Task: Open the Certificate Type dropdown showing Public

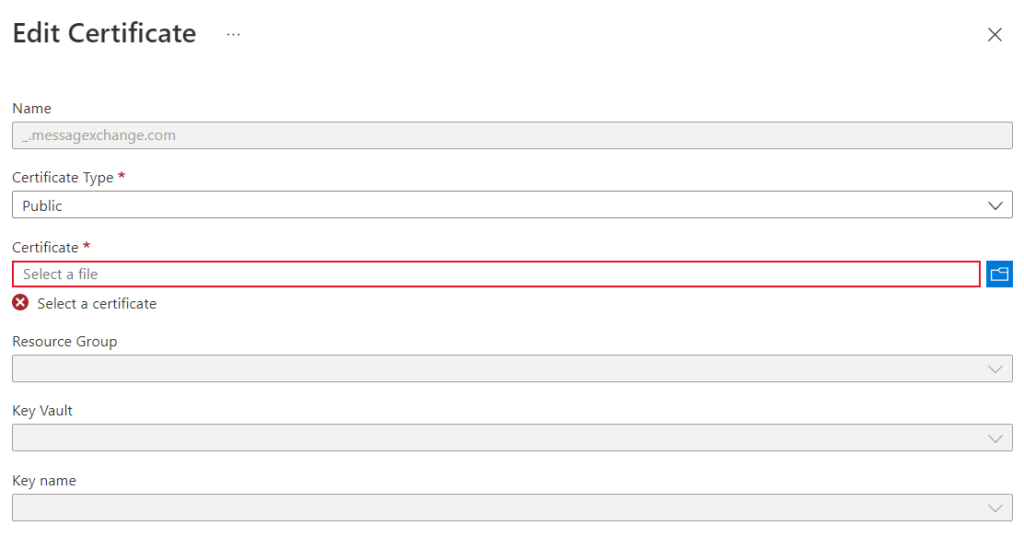Action: pos(512,205)
